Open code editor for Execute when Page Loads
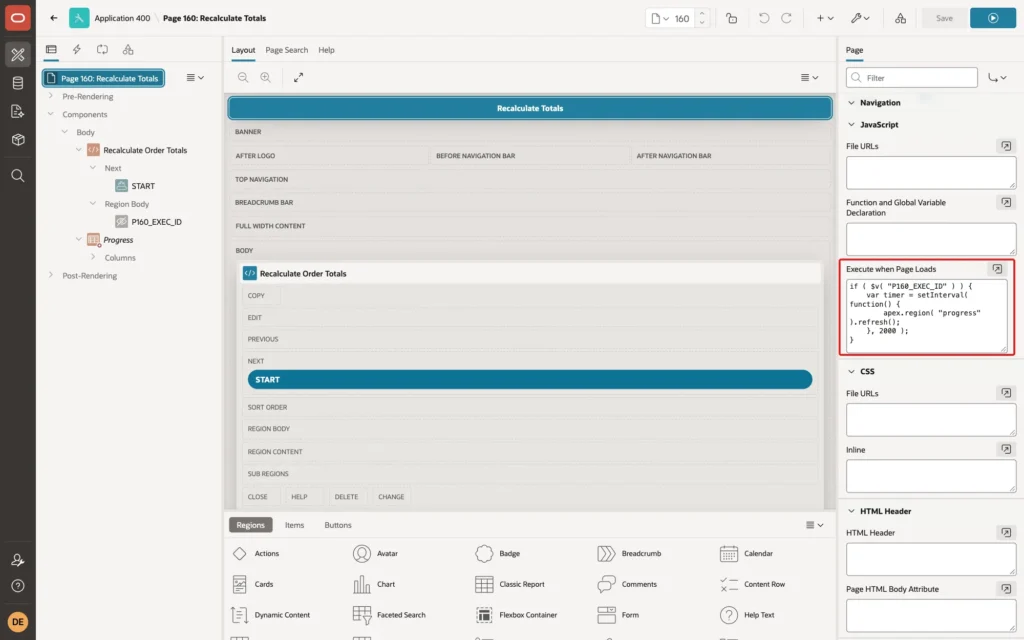 point(997,269)
